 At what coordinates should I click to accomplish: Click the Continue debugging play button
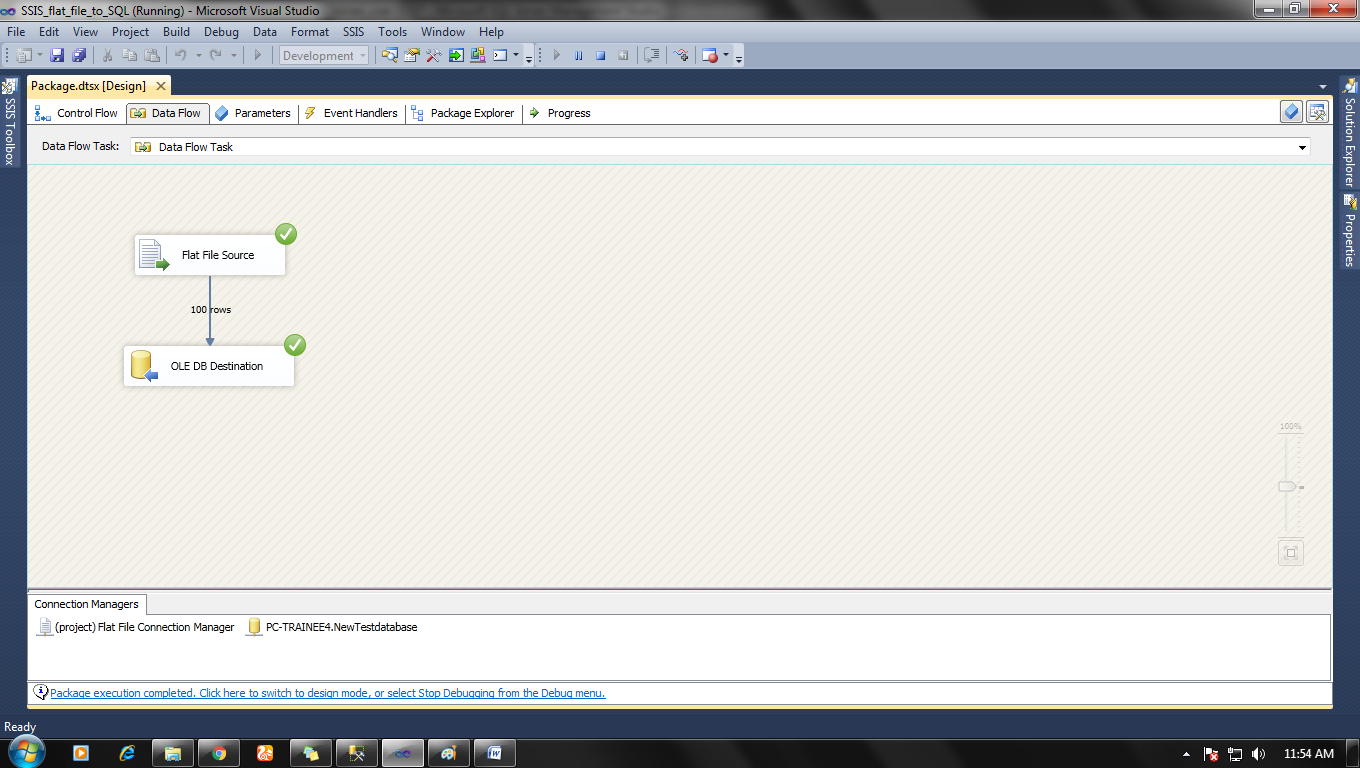coord(557,56)
